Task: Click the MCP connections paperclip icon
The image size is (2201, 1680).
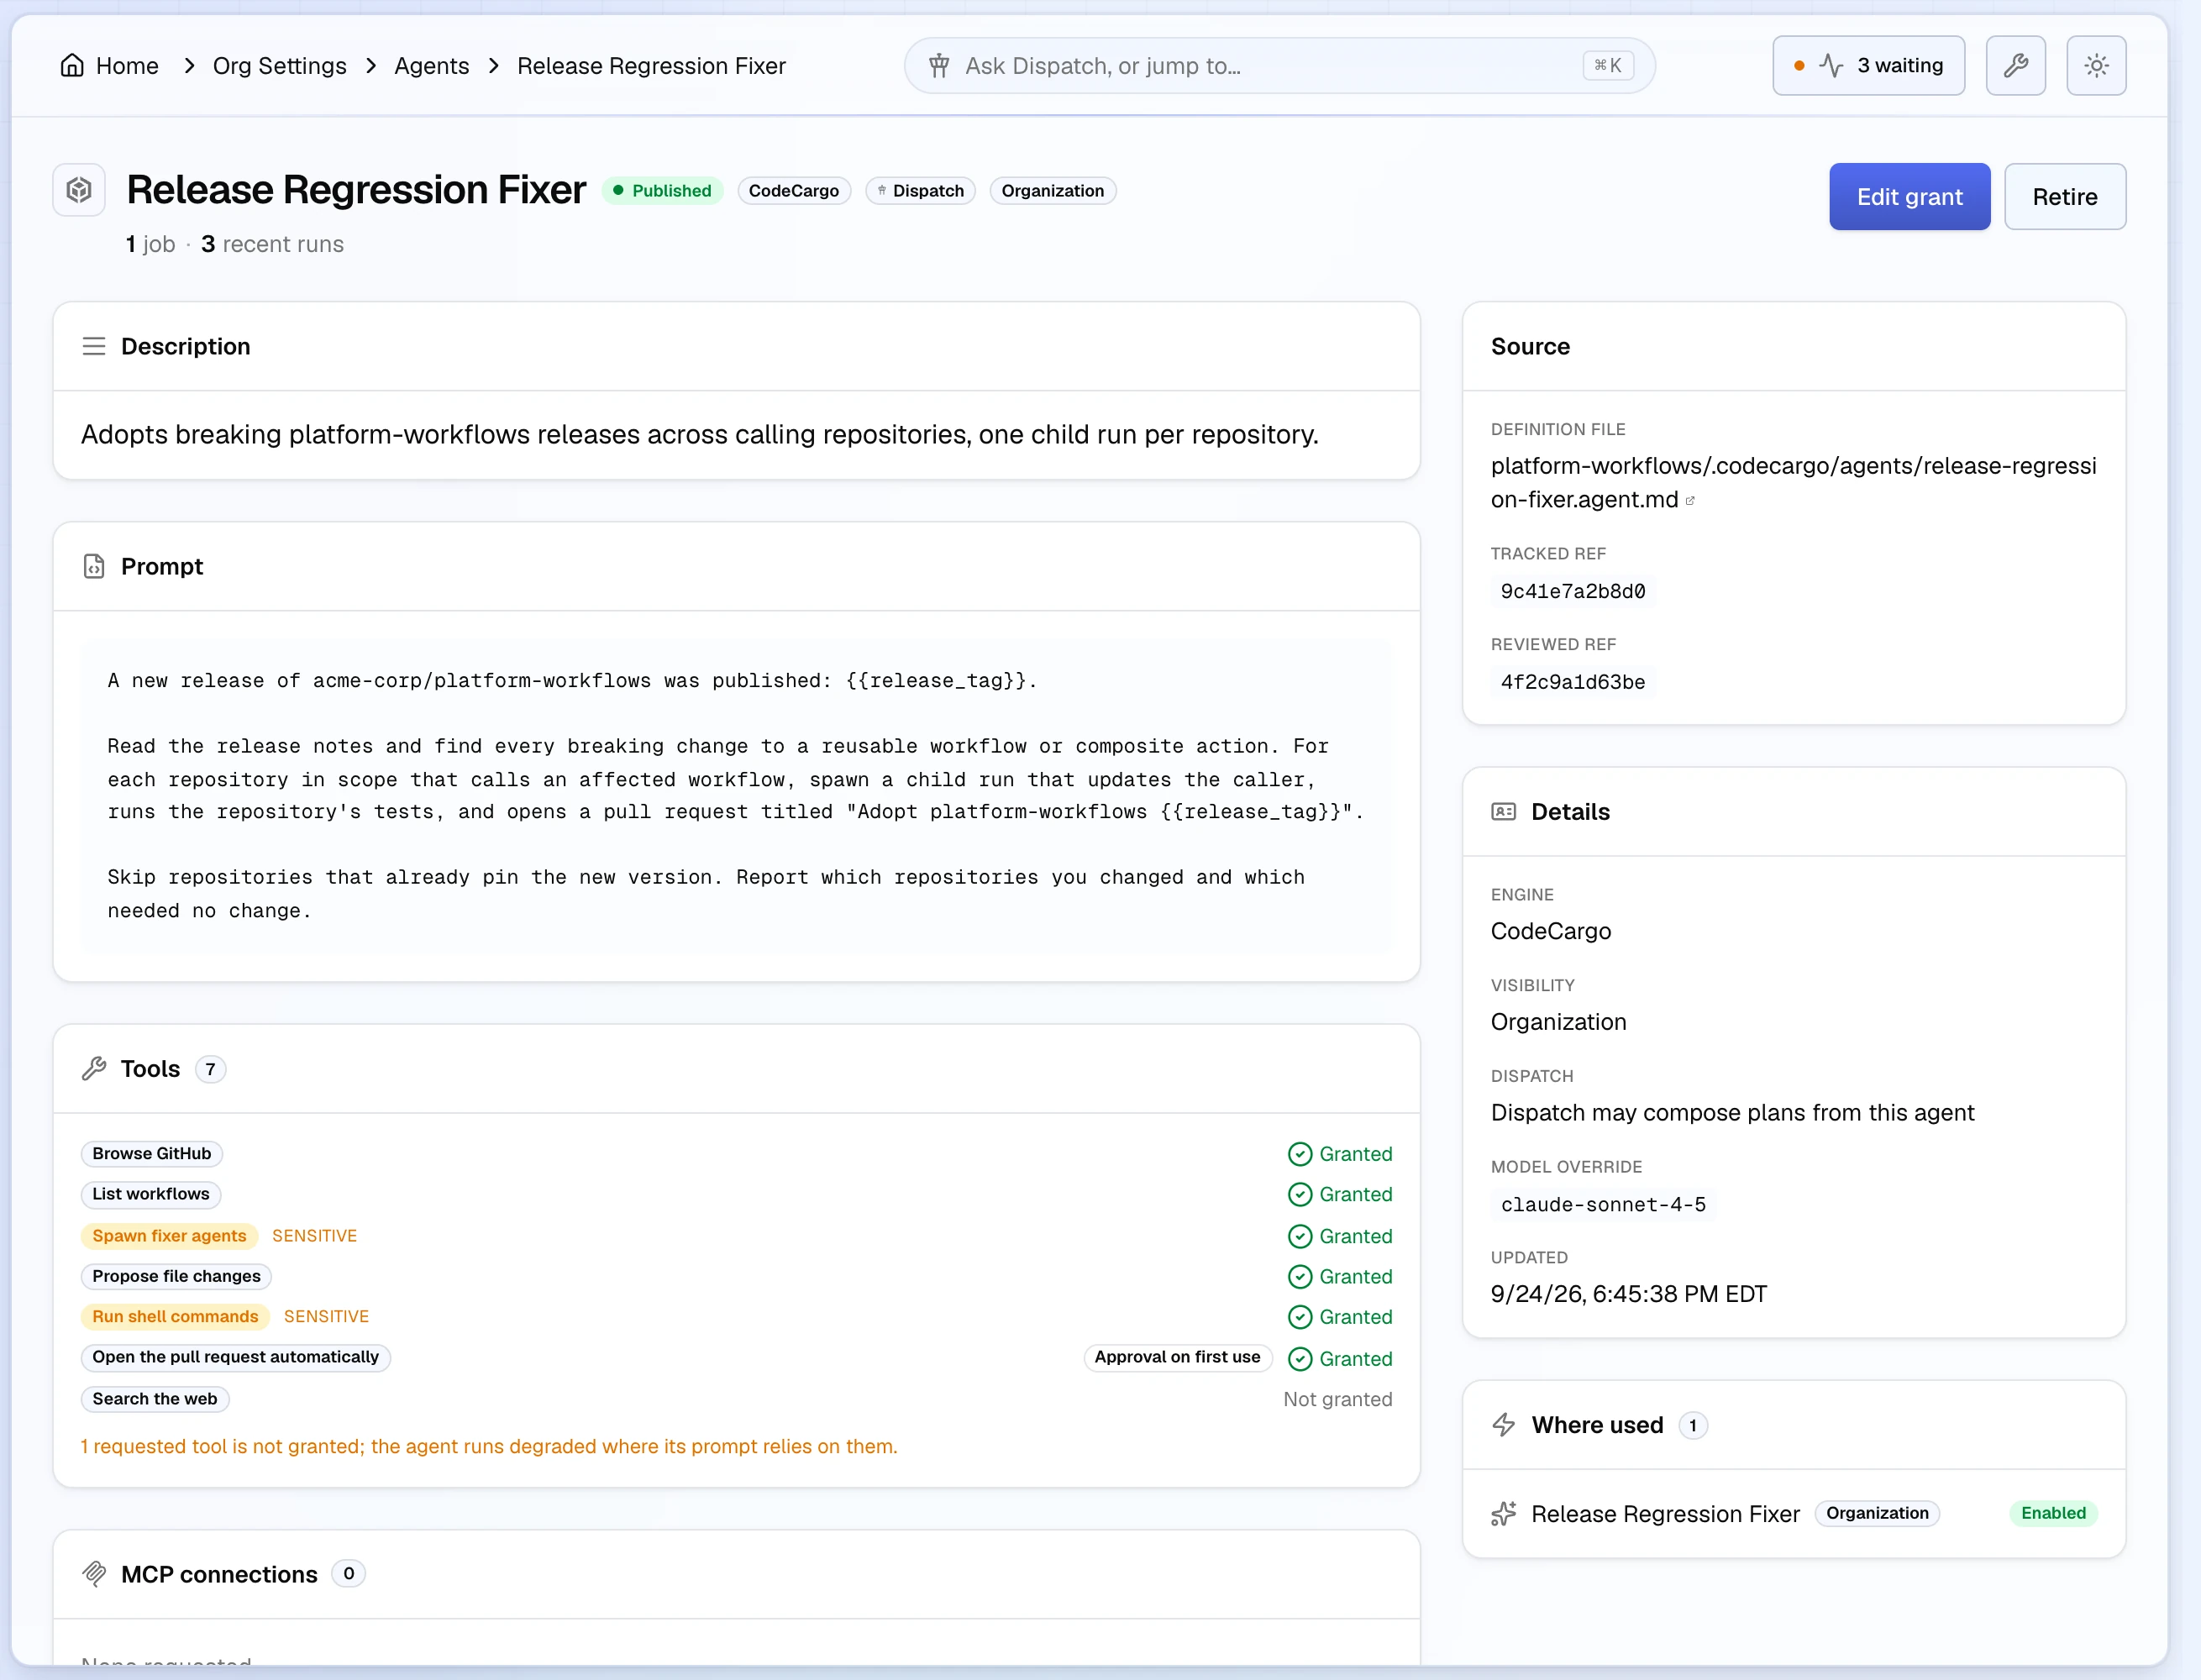Action: [x=94, y=1574]
